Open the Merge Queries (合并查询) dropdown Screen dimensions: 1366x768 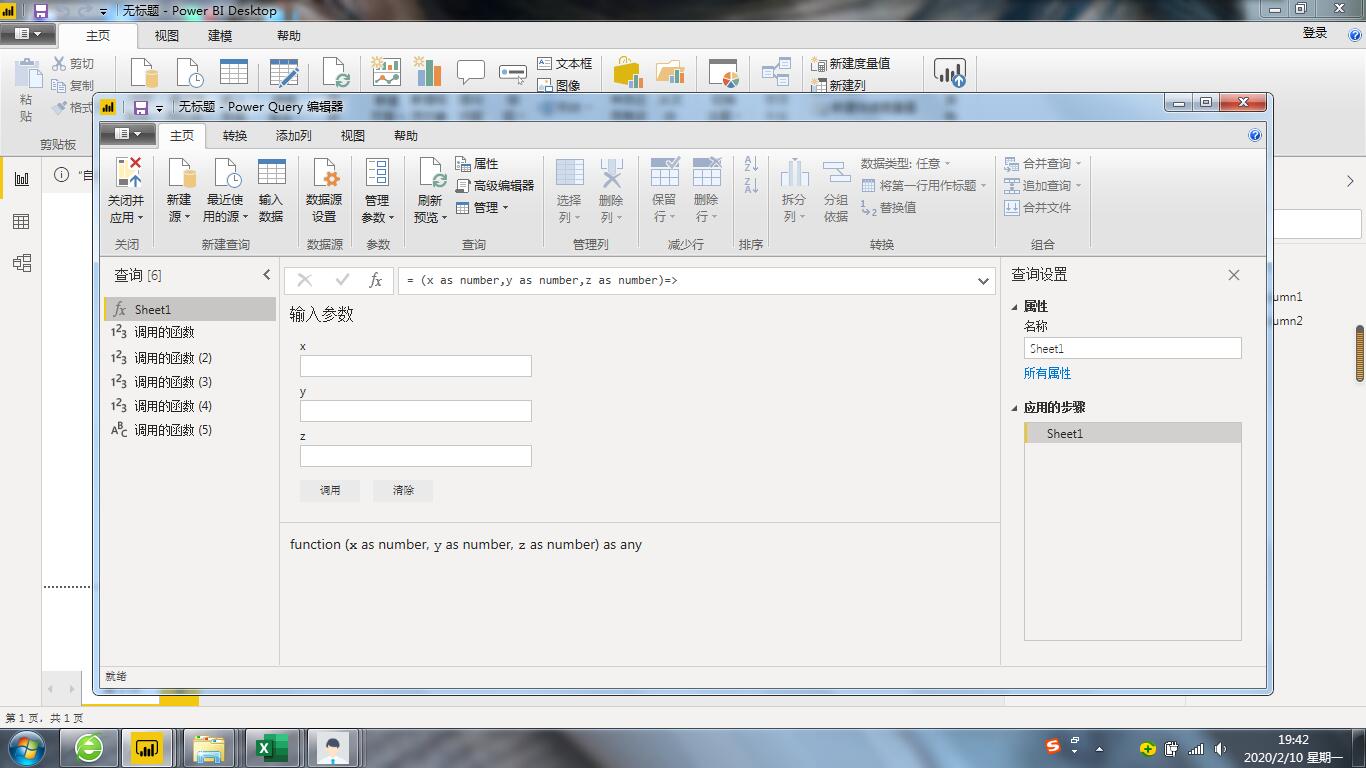click(1043, 164)
